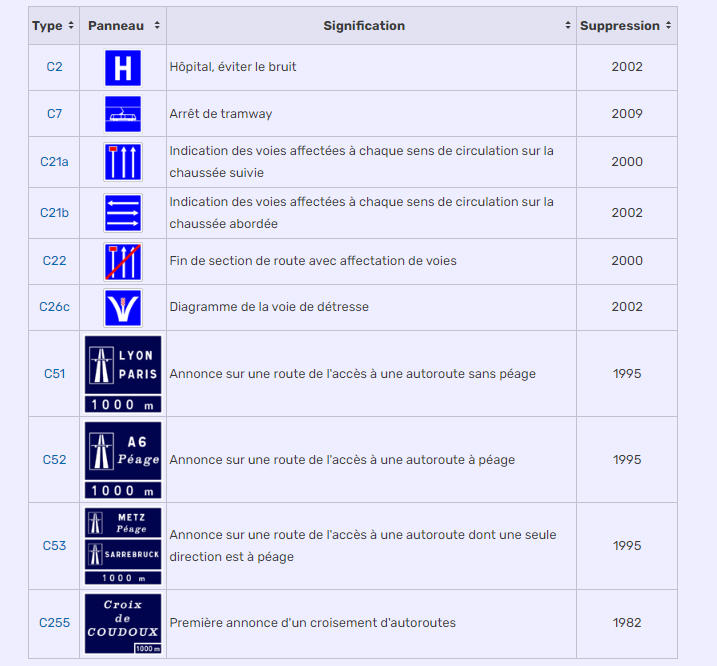Screen dimensions: 717x666
Task: Sort by Suppression column arrows
Action: coord(668,26)
